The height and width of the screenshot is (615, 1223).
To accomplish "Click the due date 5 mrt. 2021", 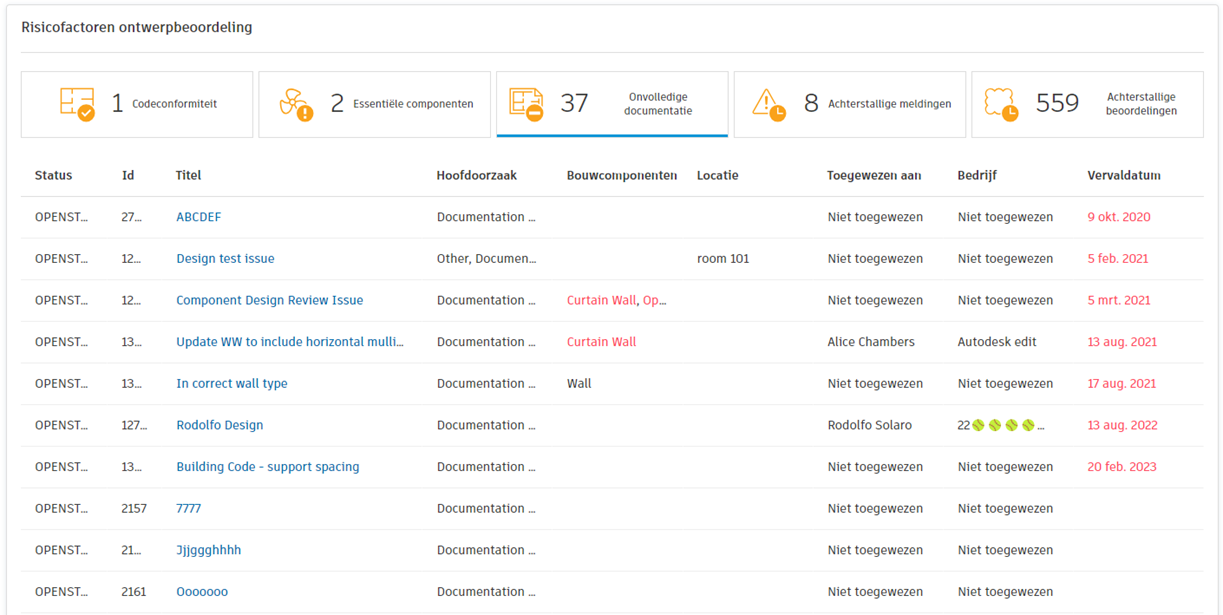I will [x=1119, y=300].
